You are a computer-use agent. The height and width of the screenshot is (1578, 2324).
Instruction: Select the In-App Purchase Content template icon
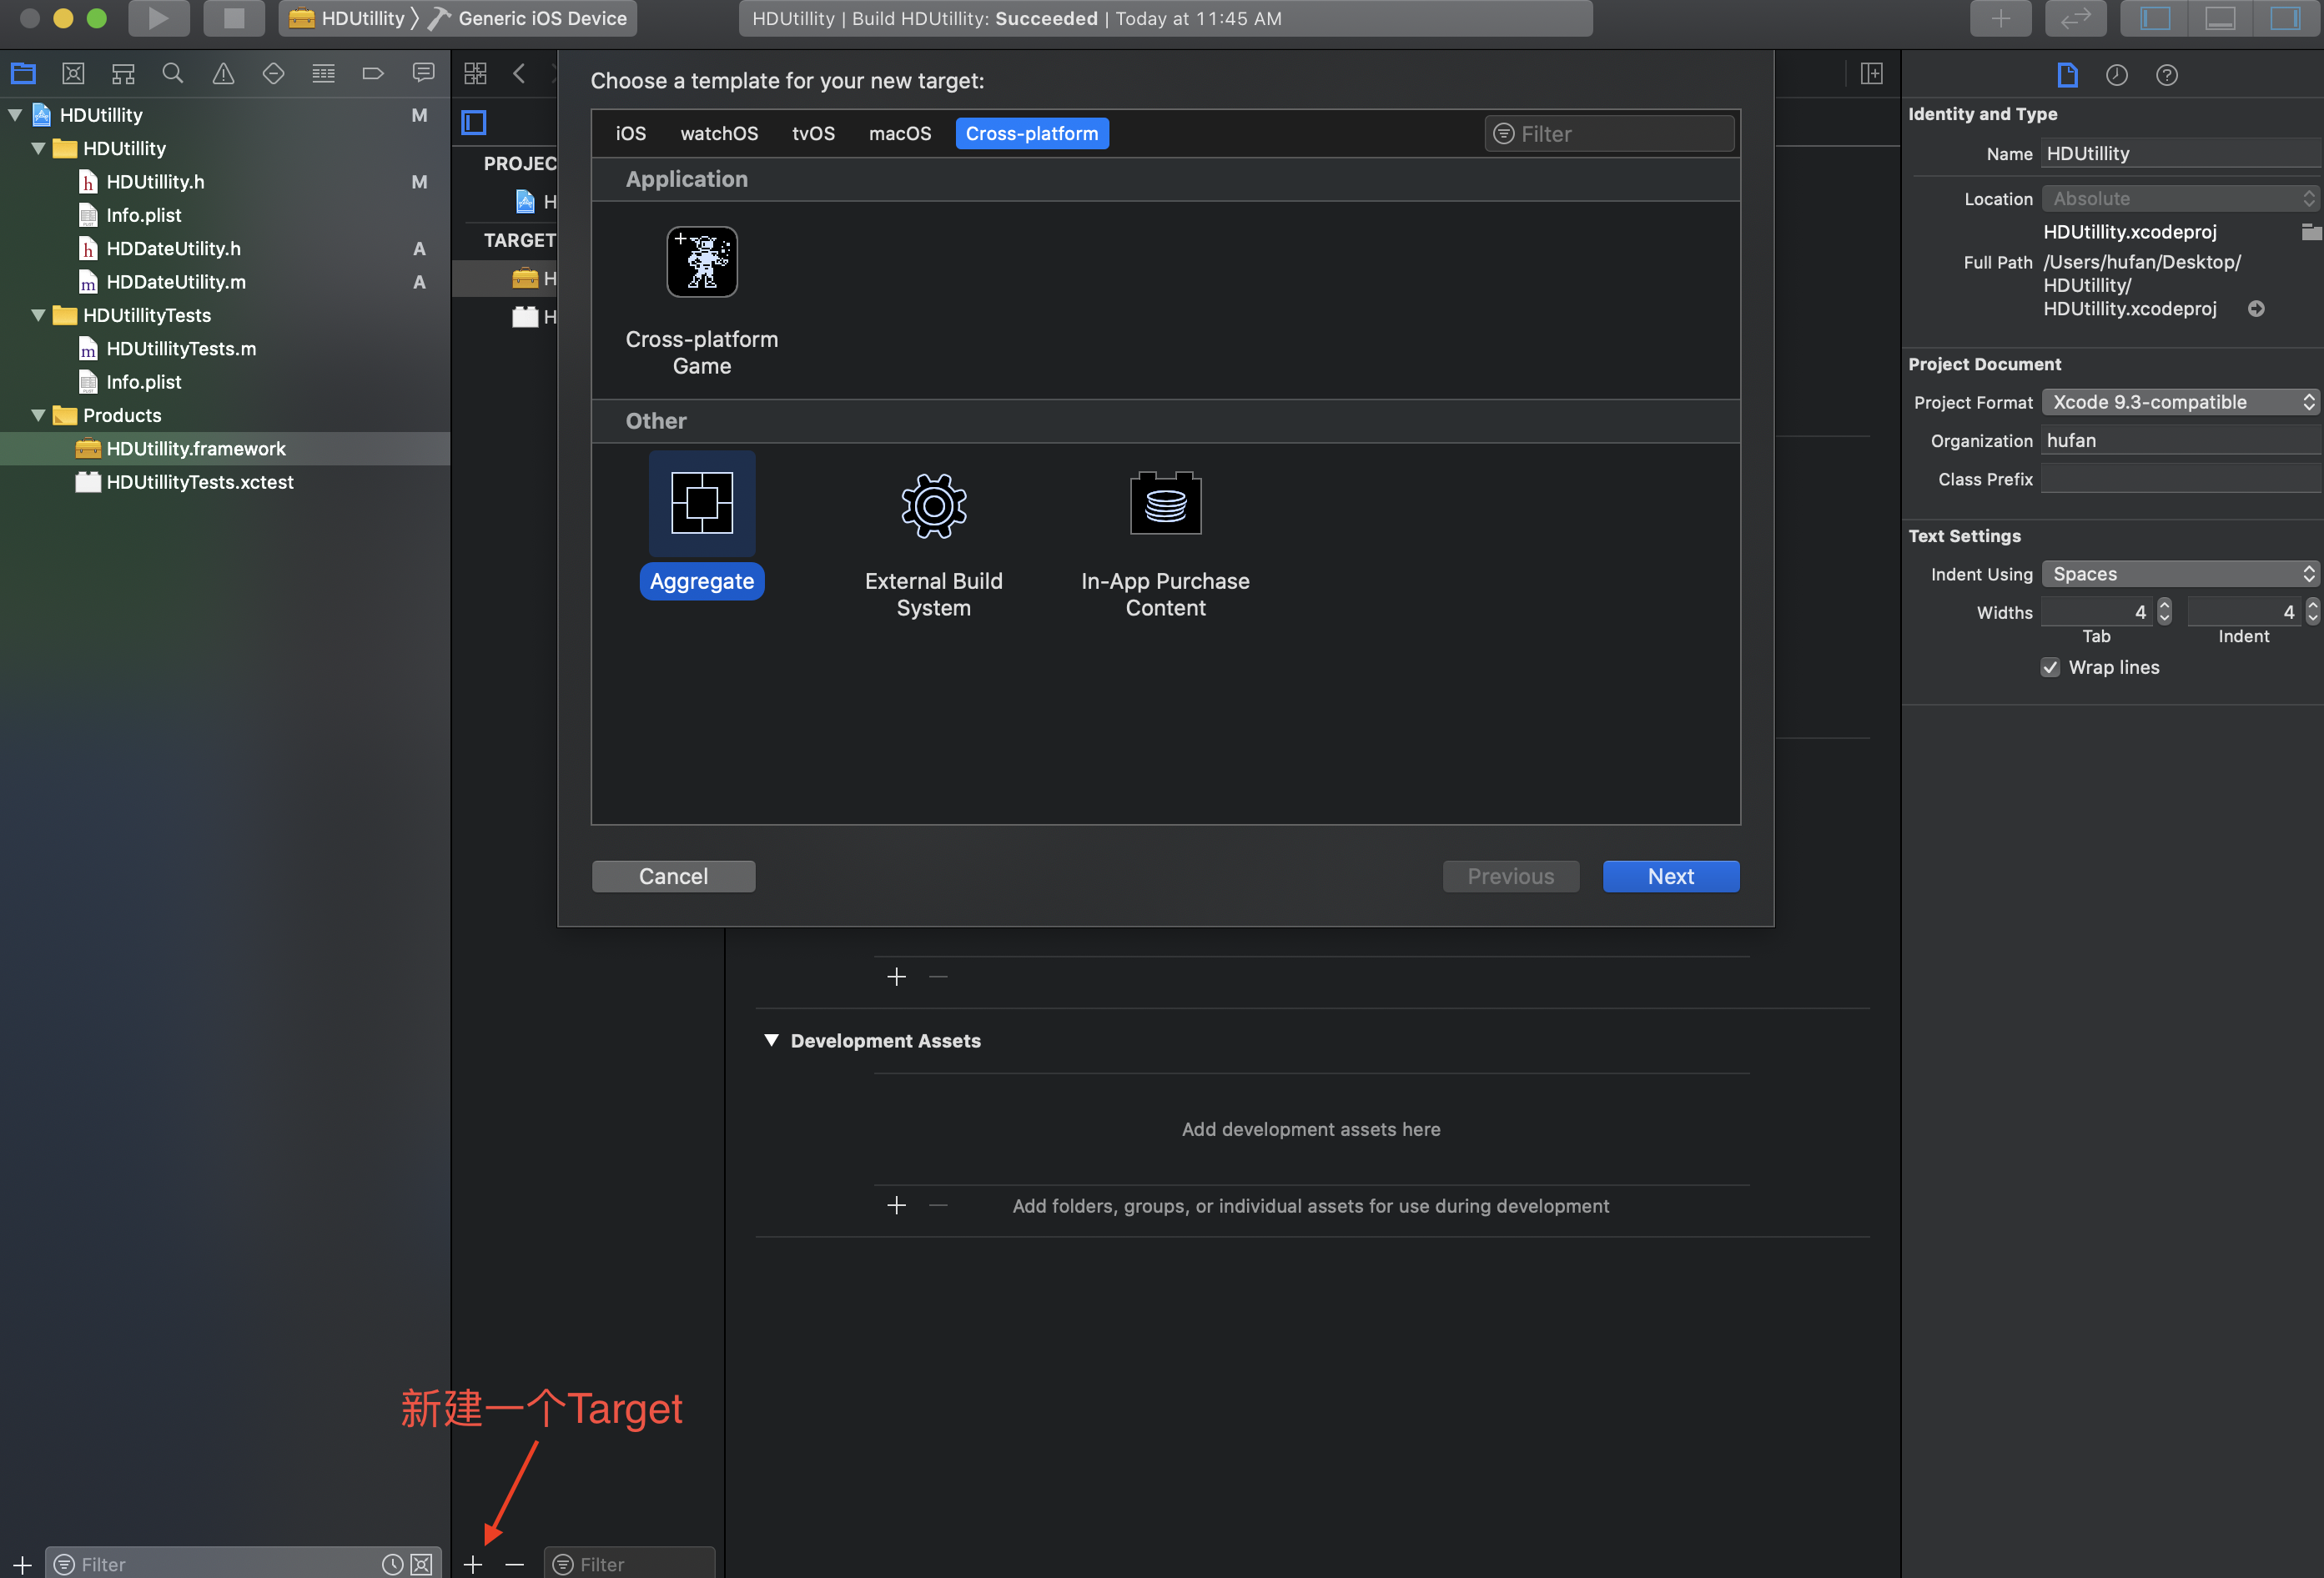[1165, 504]
